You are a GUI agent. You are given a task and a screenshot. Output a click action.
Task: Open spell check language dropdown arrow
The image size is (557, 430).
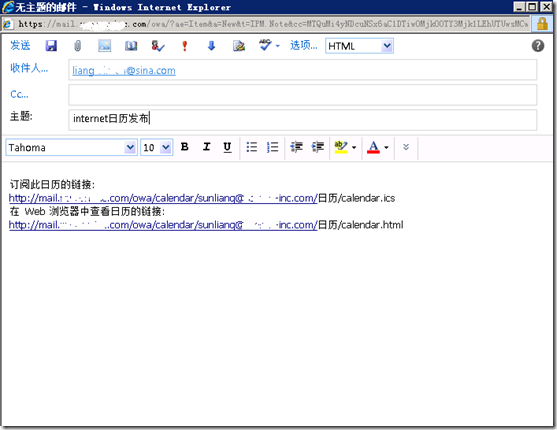(278, 46)
